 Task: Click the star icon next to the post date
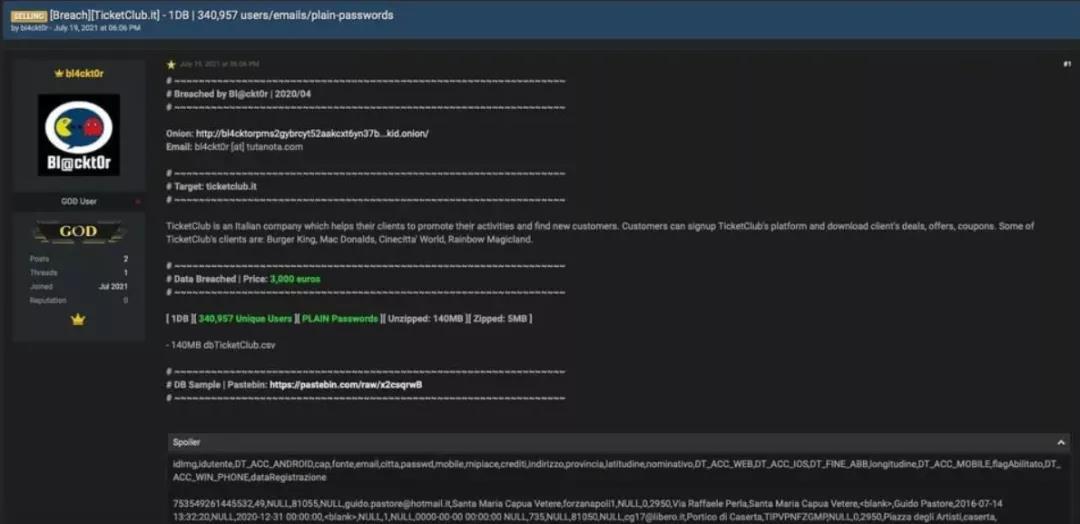[171, 64]
